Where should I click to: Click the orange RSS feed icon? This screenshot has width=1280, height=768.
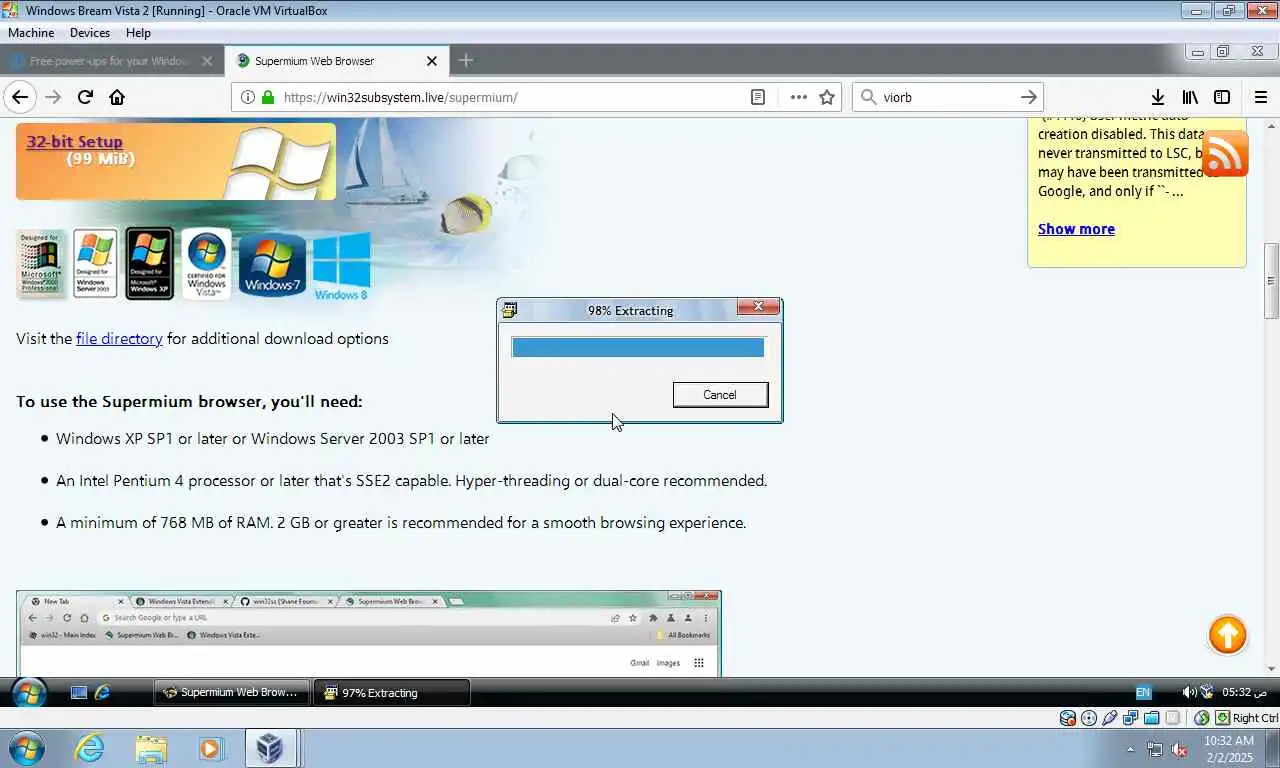pyautogui.click(x=1225, y=153)
